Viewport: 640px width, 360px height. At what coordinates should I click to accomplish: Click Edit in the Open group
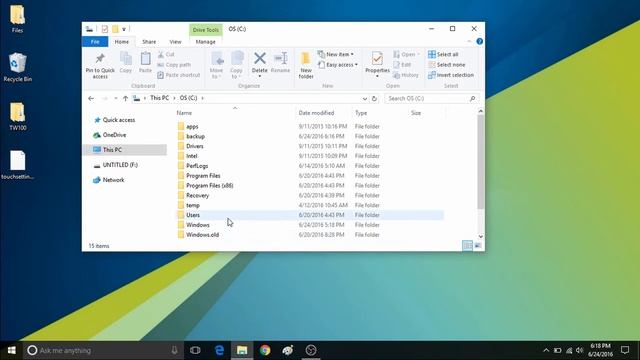pyautogui.click(x=402, y=64)
